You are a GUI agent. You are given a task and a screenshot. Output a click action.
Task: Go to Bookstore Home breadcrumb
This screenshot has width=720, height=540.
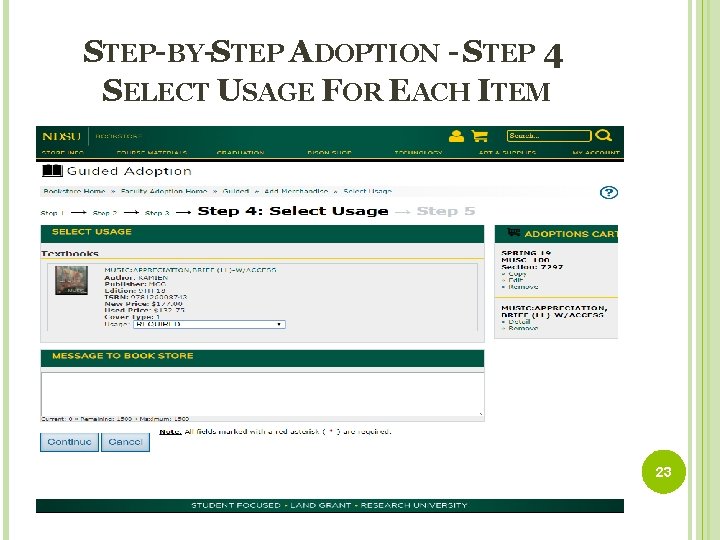point(74,191)
